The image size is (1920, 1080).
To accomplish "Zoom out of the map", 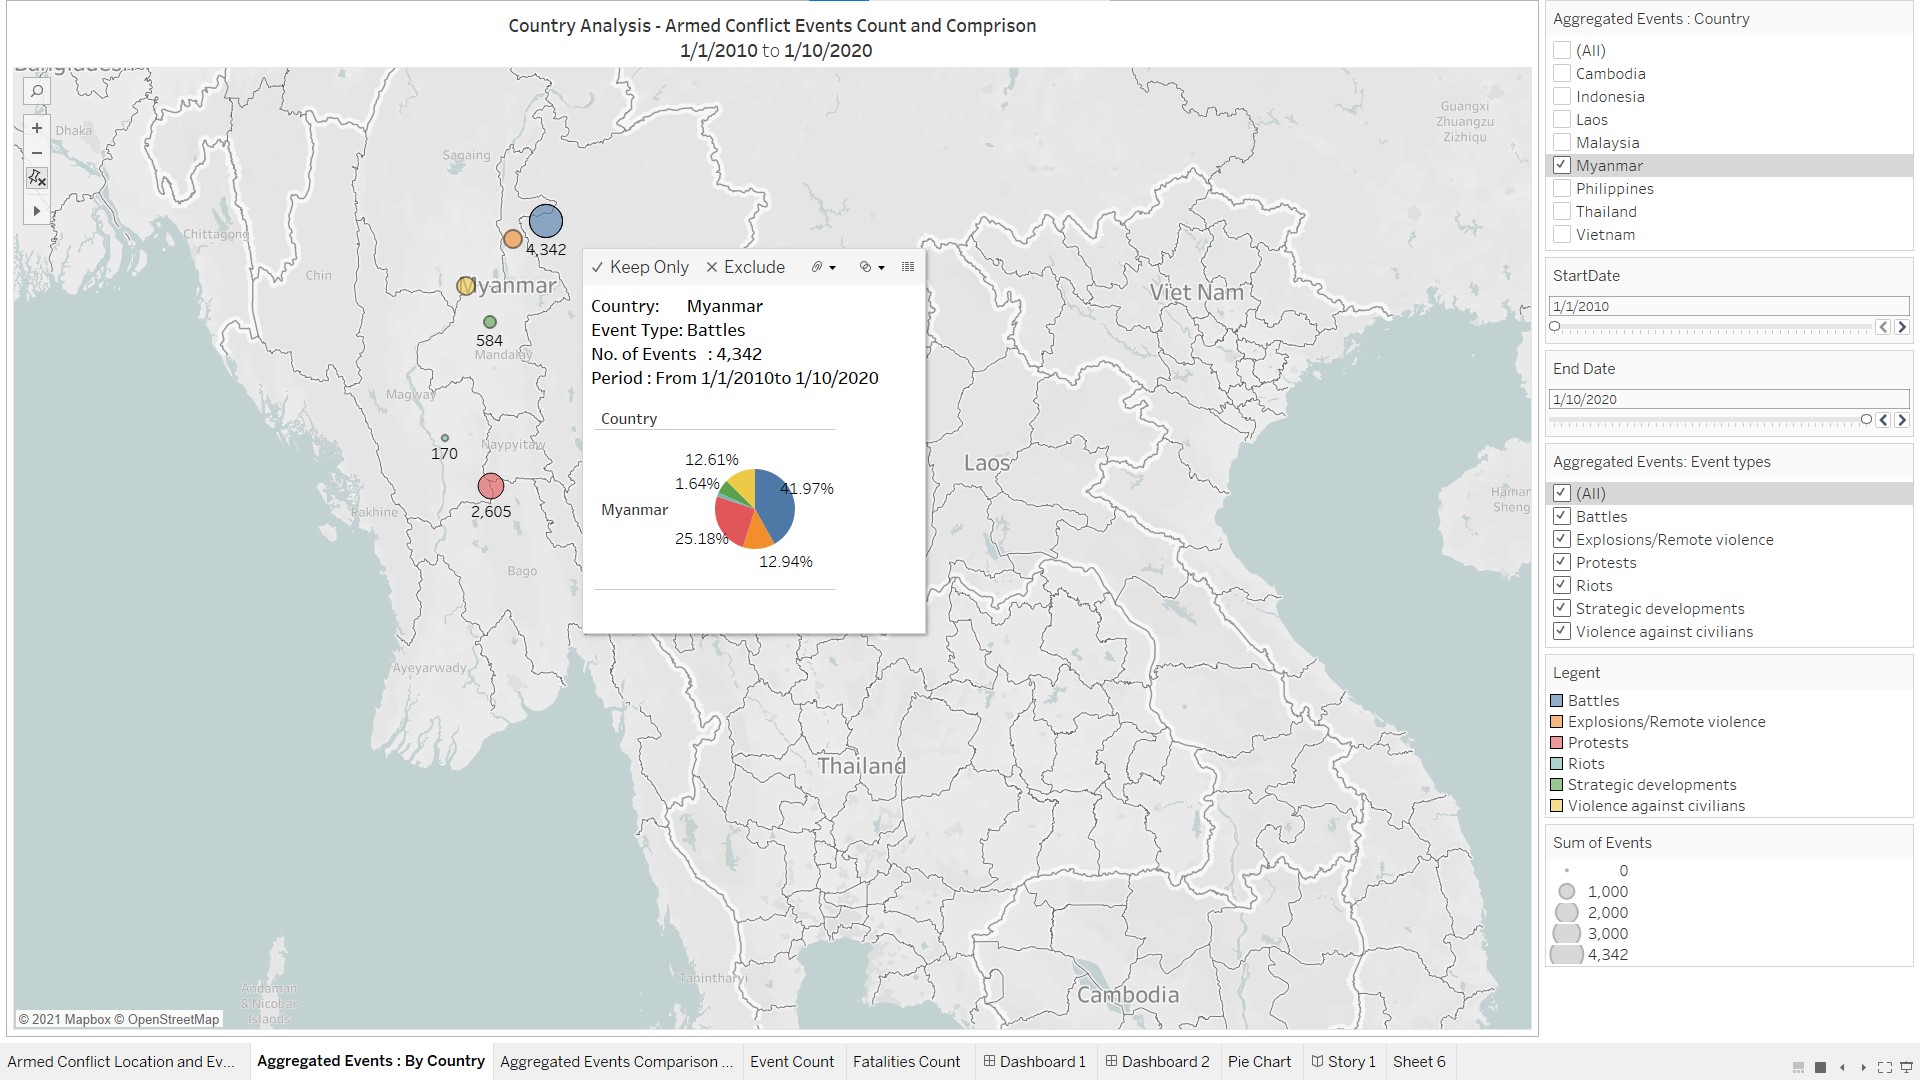I will click(37, 153).
